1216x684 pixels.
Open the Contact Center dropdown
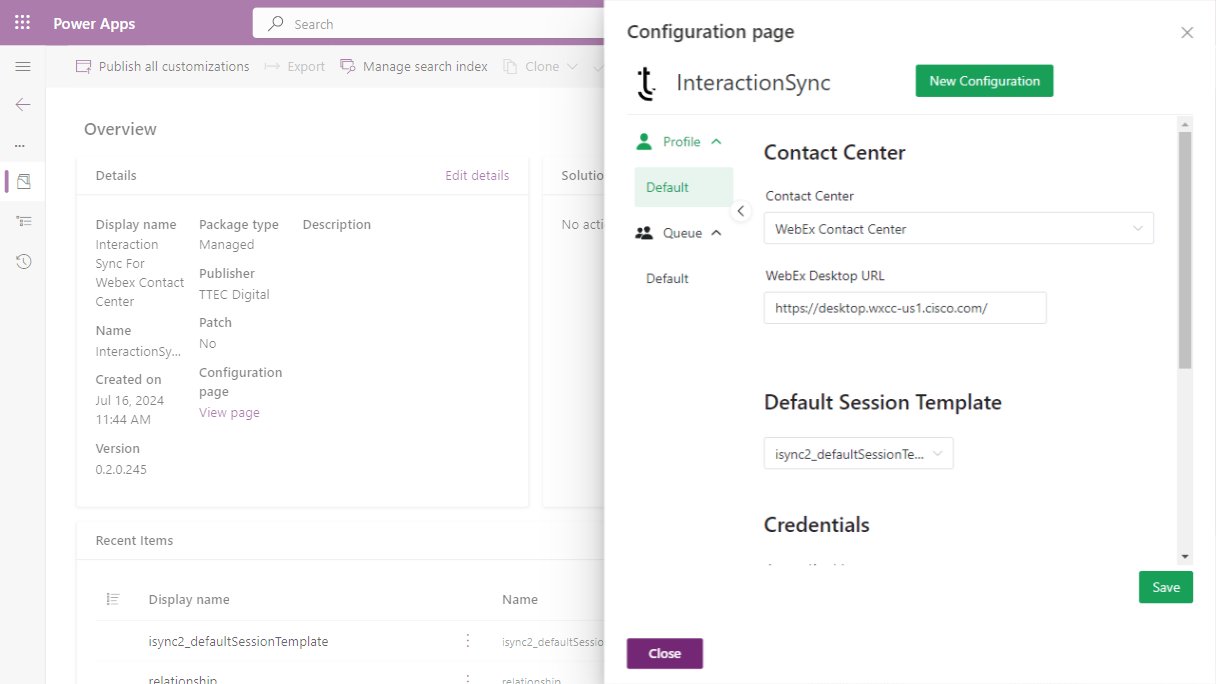pos(958,228)
